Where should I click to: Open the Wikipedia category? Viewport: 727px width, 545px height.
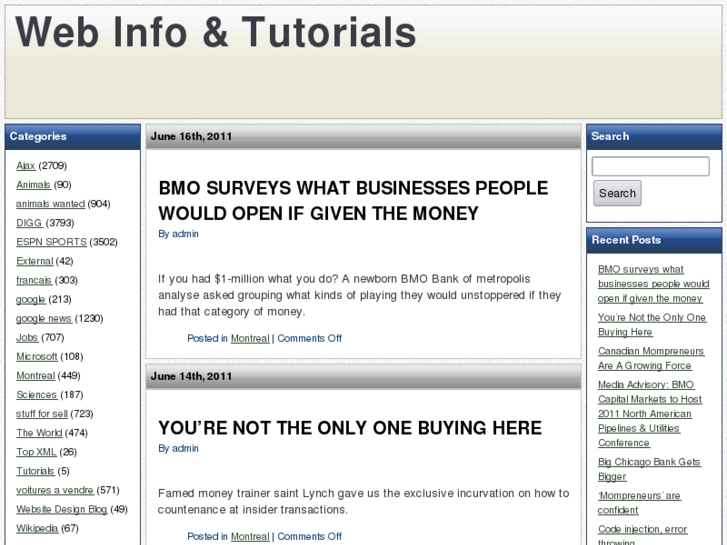37,528
